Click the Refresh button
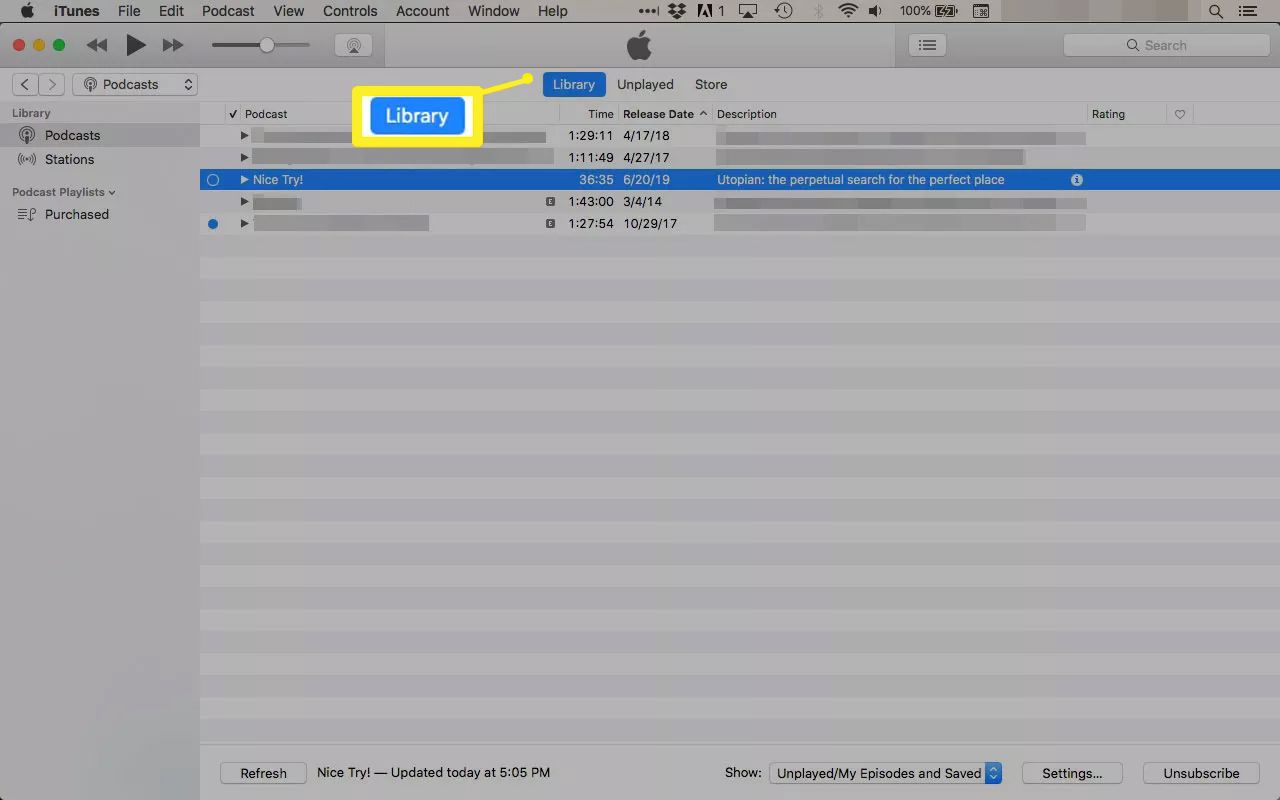The height and width of the screenshot is (800, 1280). point(264,773)
